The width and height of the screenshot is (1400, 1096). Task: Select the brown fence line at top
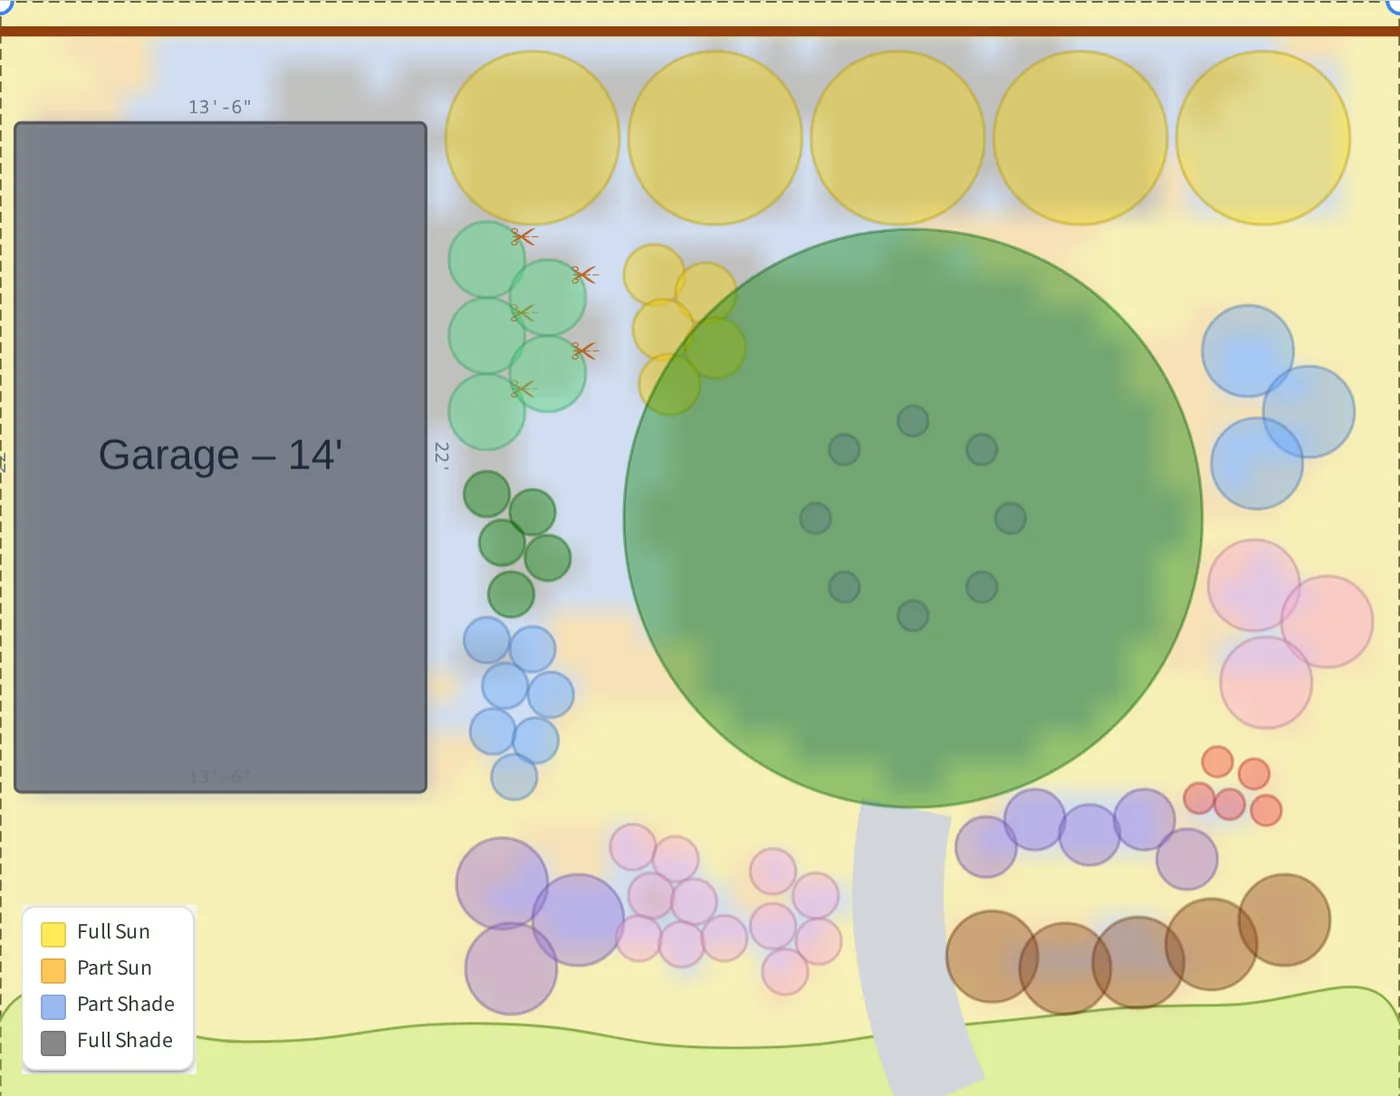tap(700, 32)
